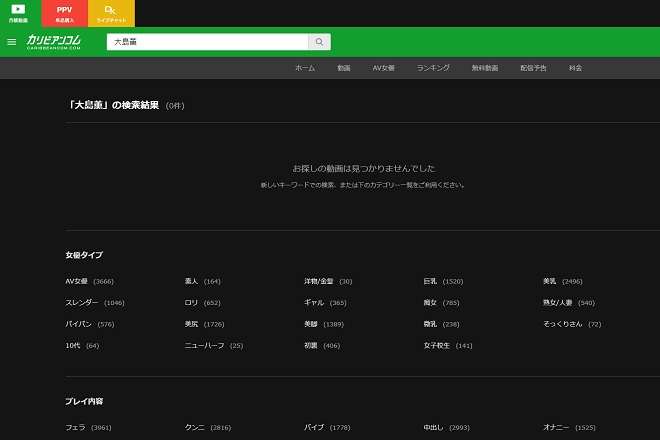Select the monthly video tab icon
Image resolution: width=660 pixels, height=440 pixels.
(18, 13)
